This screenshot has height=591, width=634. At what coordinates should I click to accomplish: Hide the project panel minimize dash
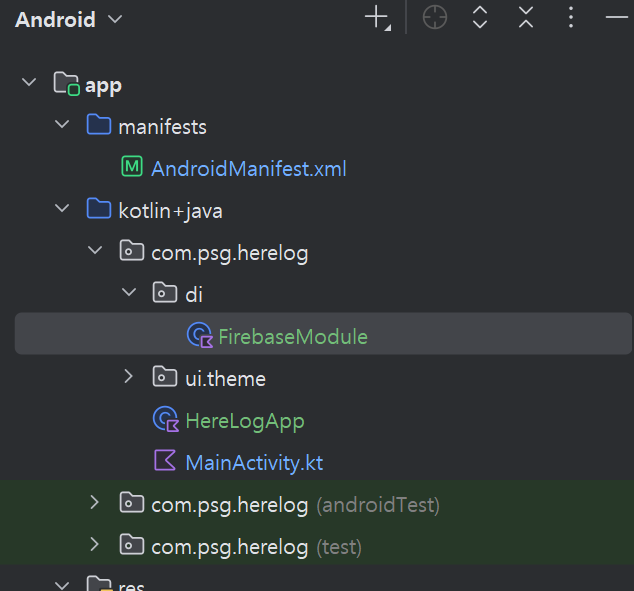pyautogui.click(x=617, y=17)
